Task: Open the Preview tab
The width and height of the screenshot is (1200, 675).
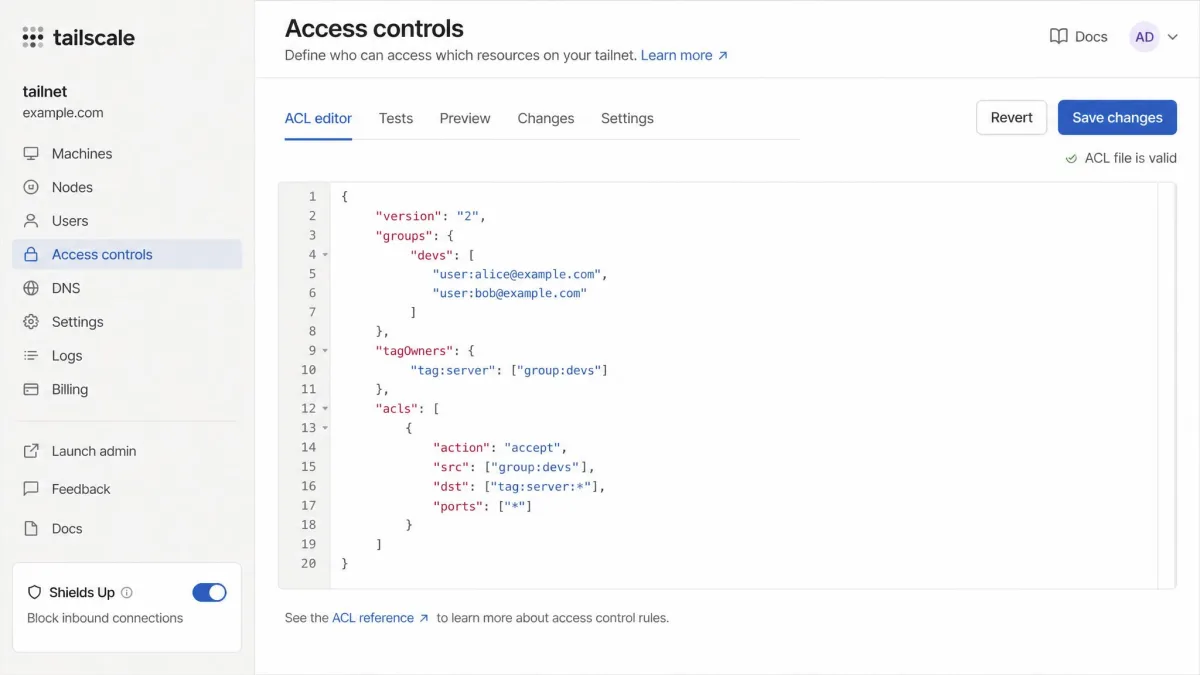Action: [465, 118]
